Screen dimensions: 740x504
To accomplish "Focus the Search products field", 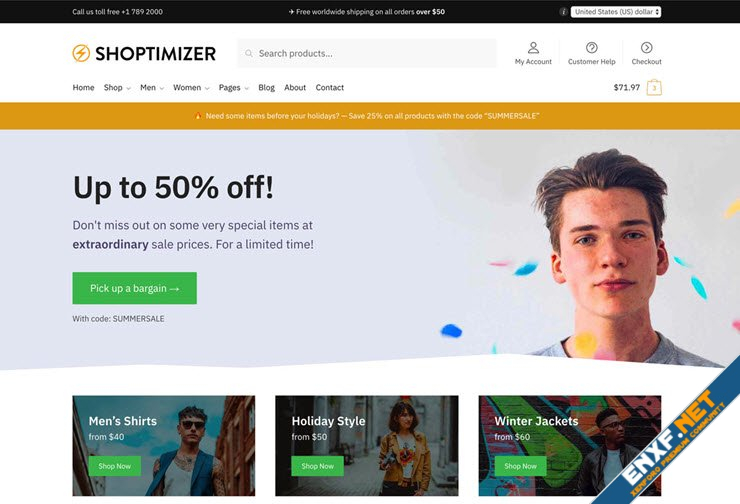I will (367, 53).
